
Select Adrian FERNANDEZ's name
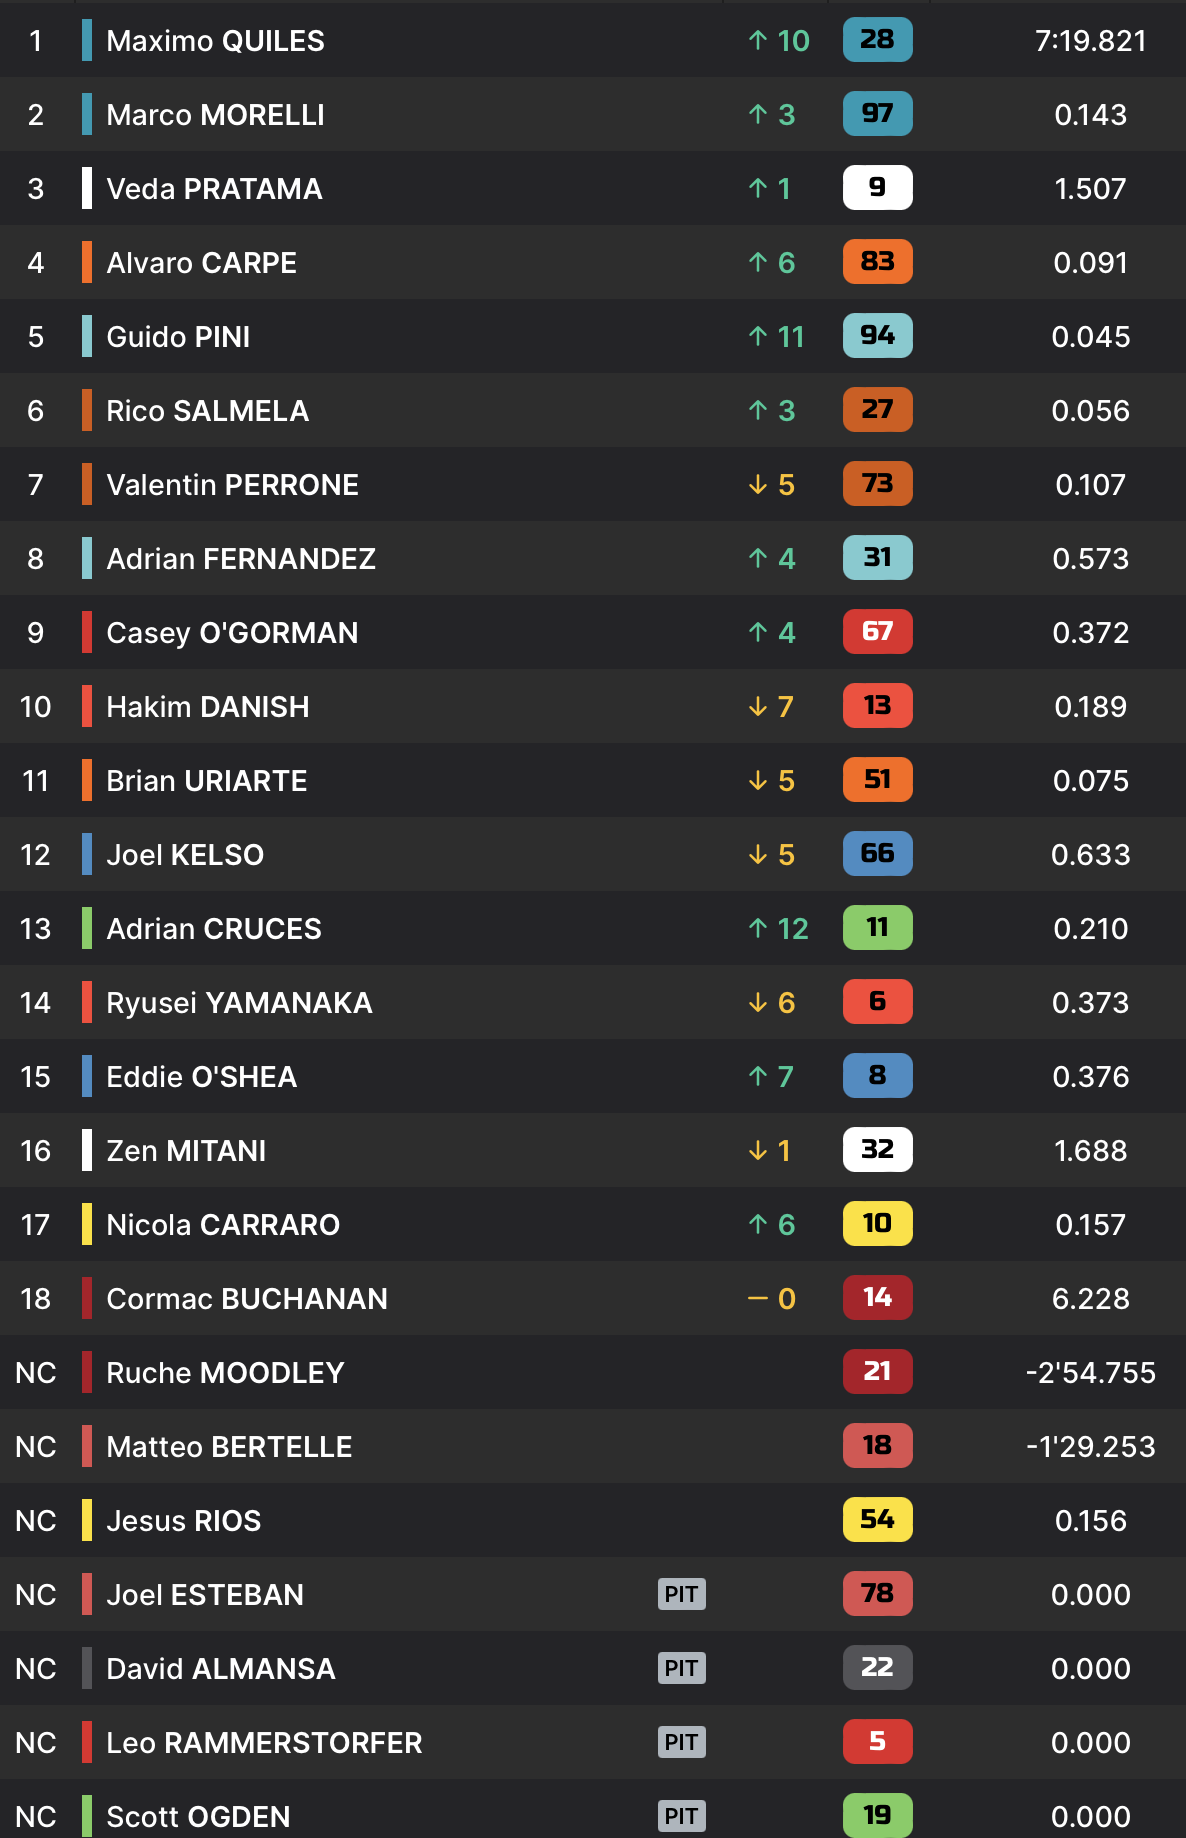241,559
